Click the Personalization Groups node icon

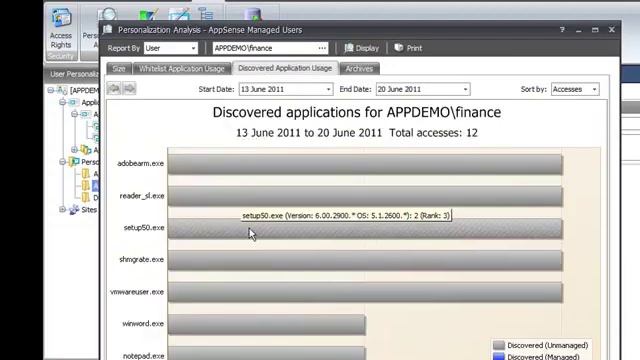click(x=74, y=162)
